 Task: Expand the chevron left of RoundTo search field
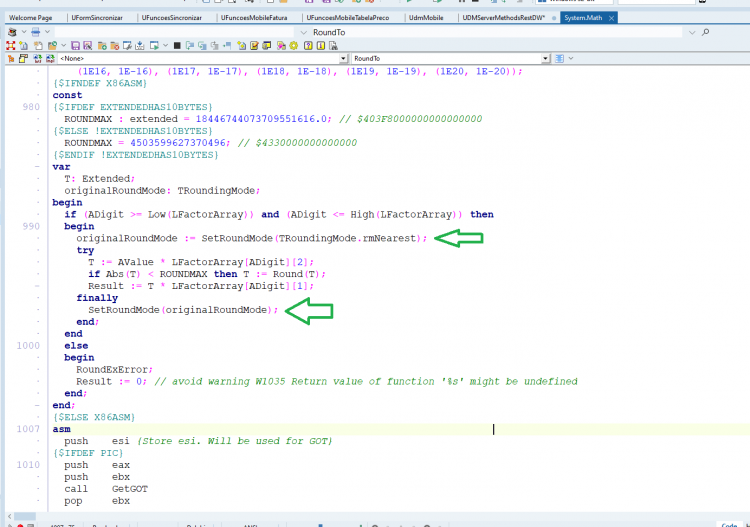point(303,32)
